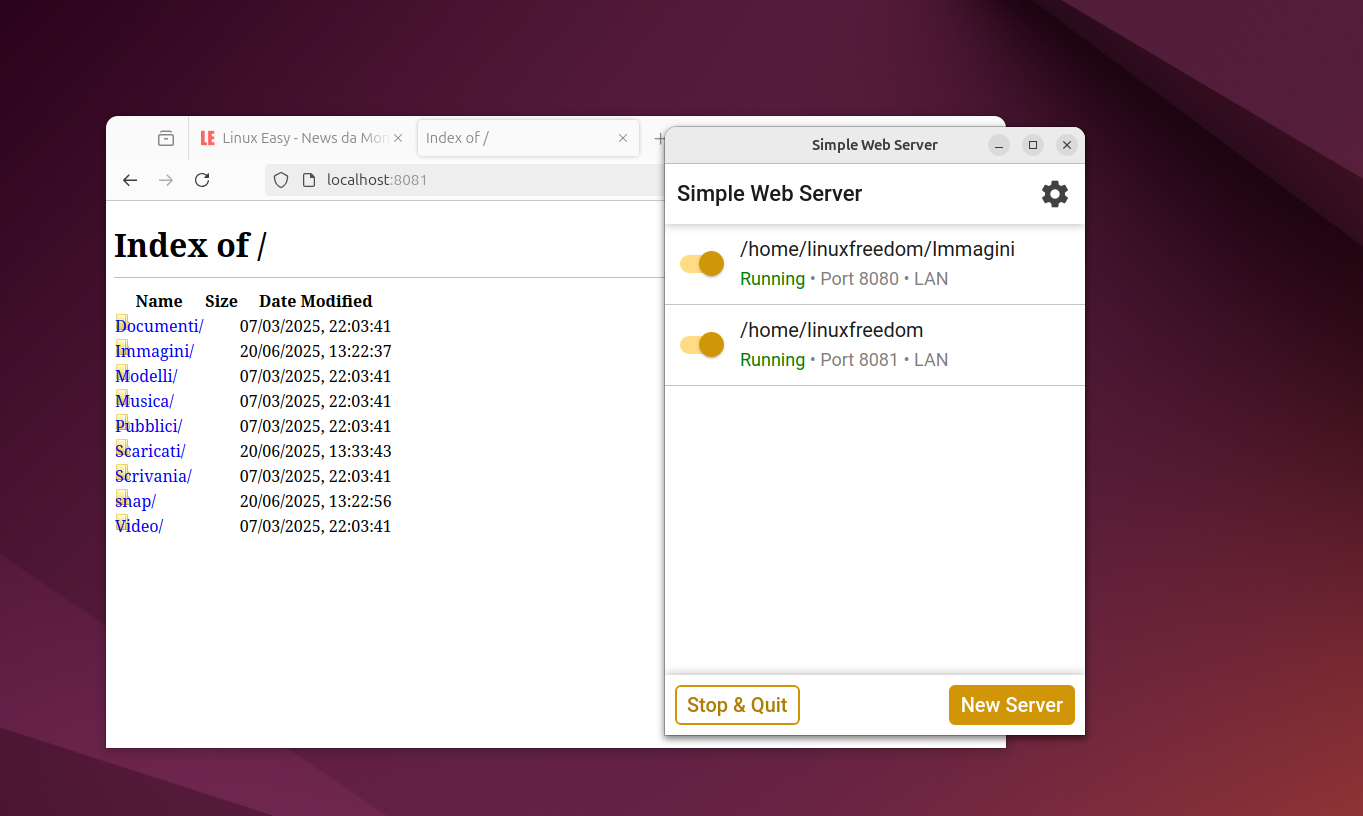Close the Linux Easy tab

[398, 138]
